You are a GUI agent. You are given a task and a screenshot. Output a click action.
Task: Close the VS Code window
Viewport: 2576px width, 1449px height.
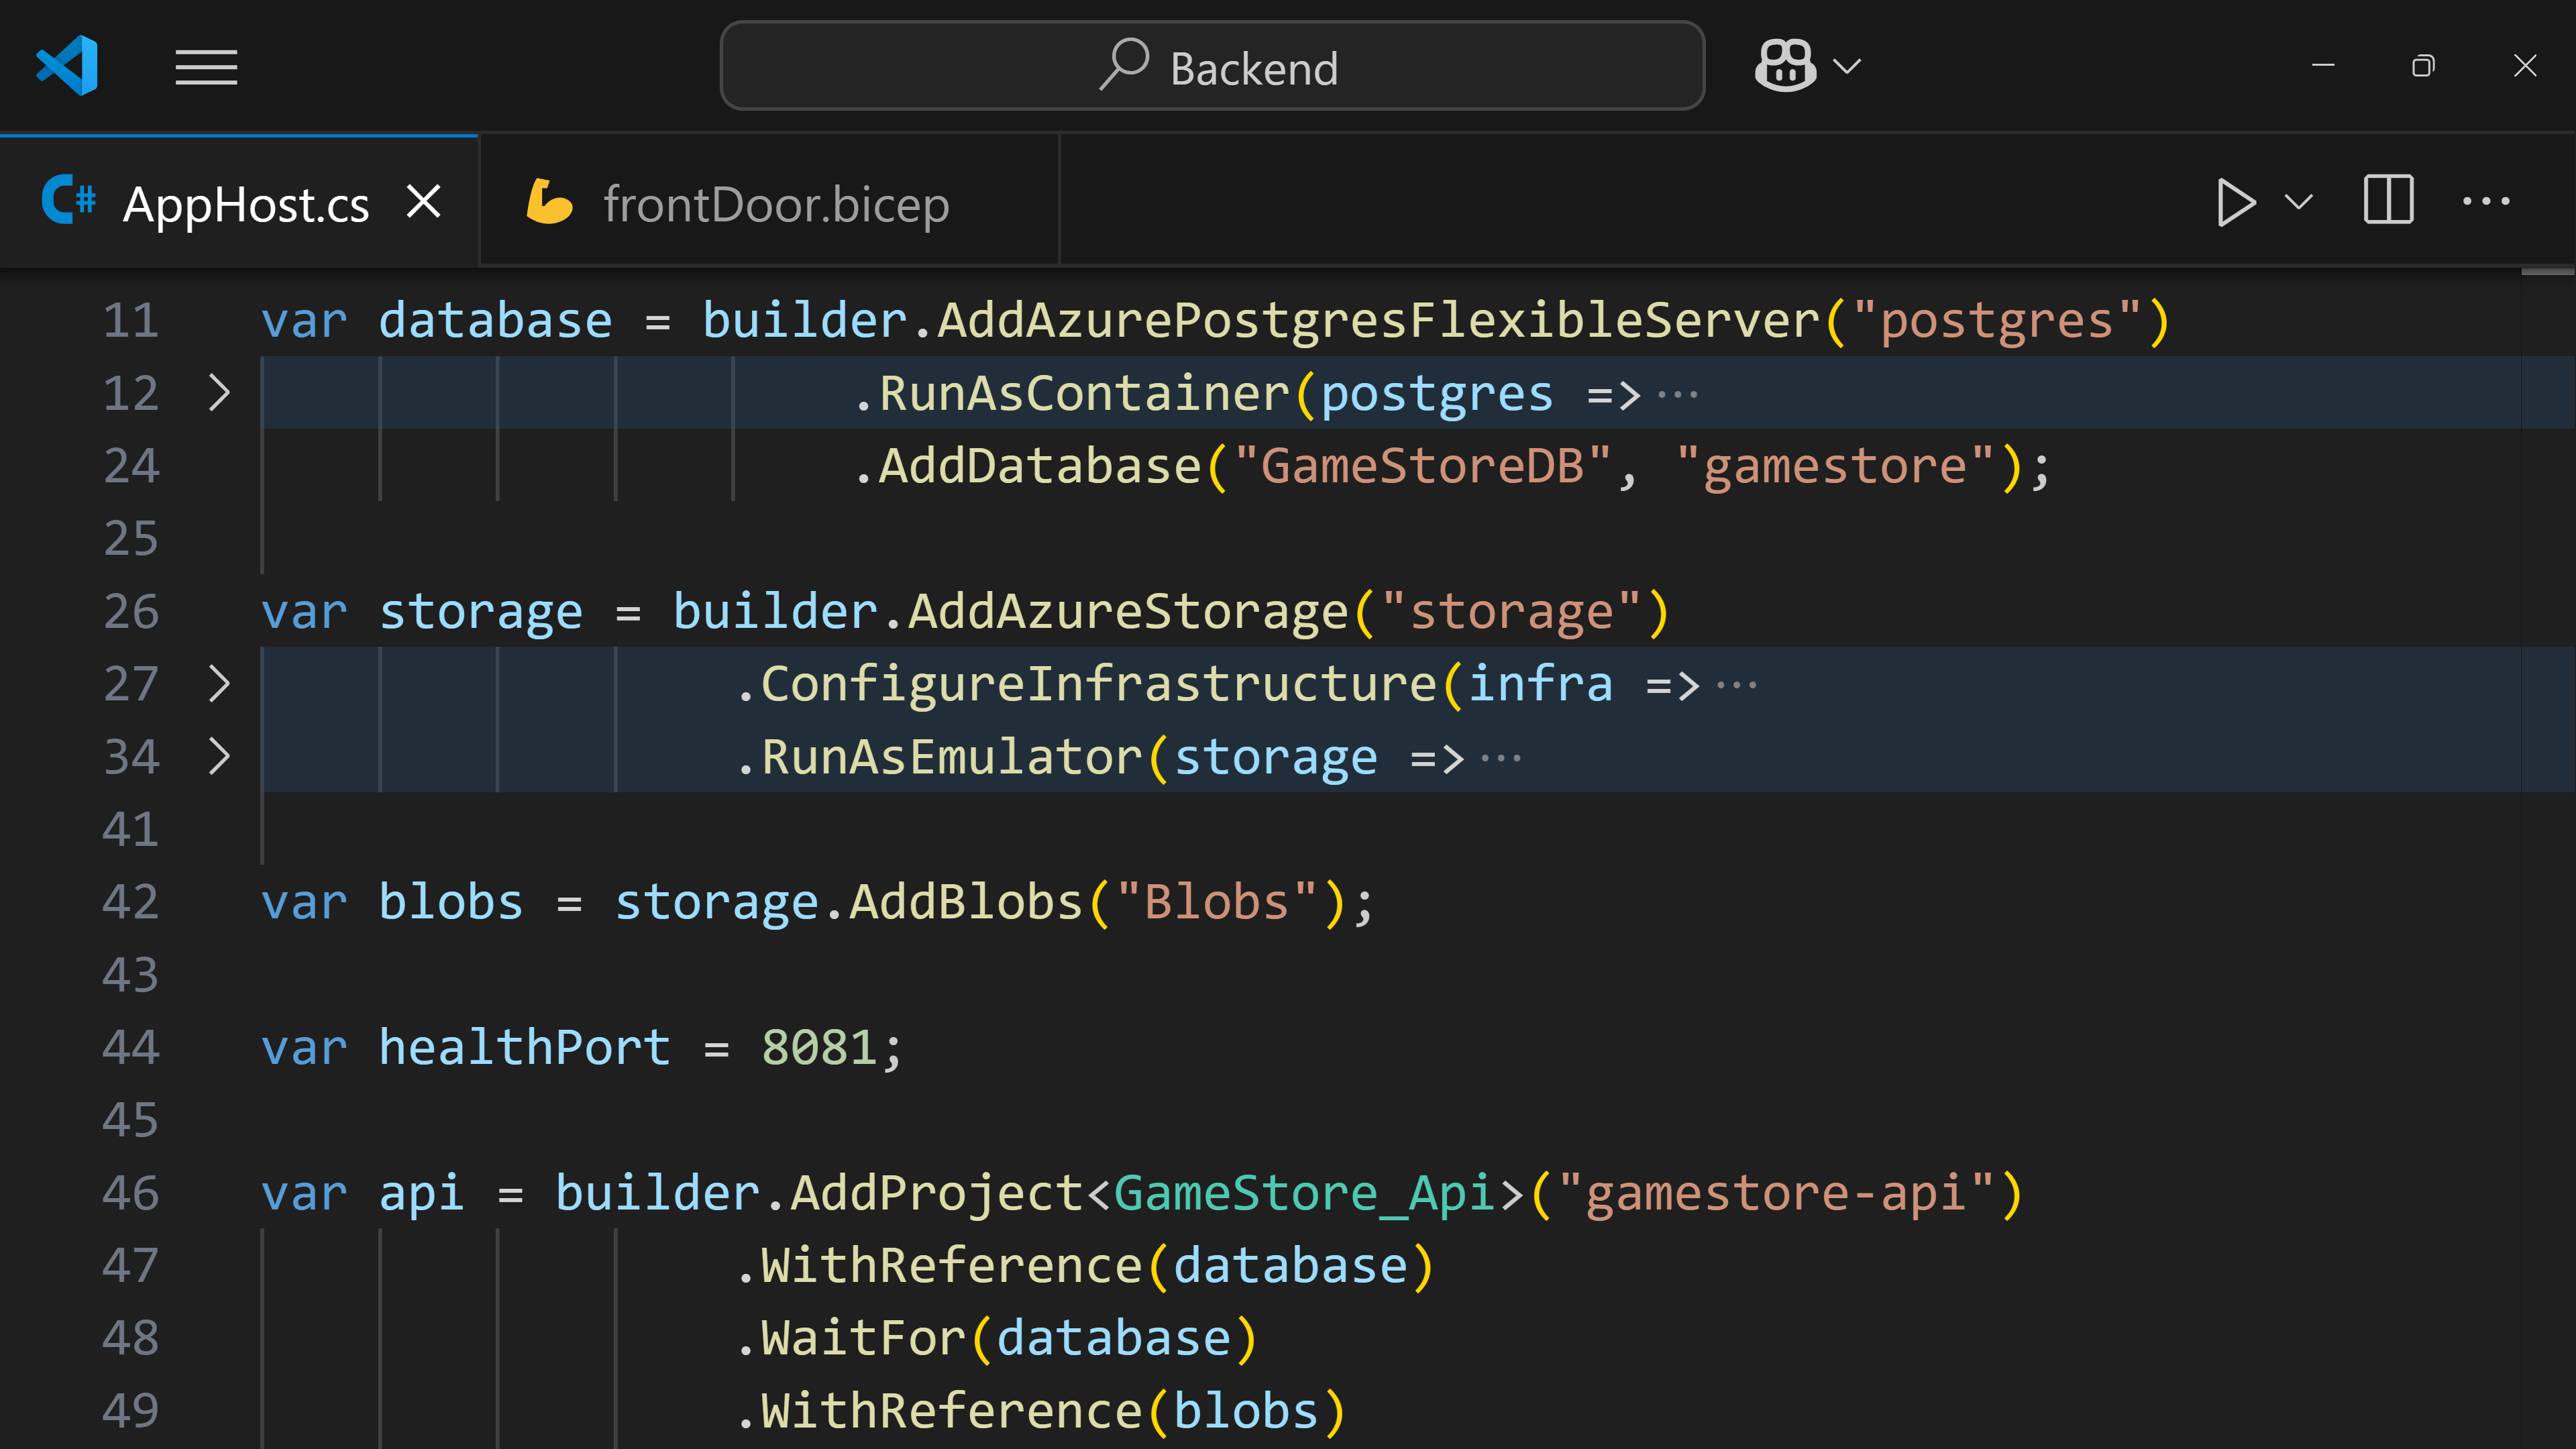[x=2525, y=66]
